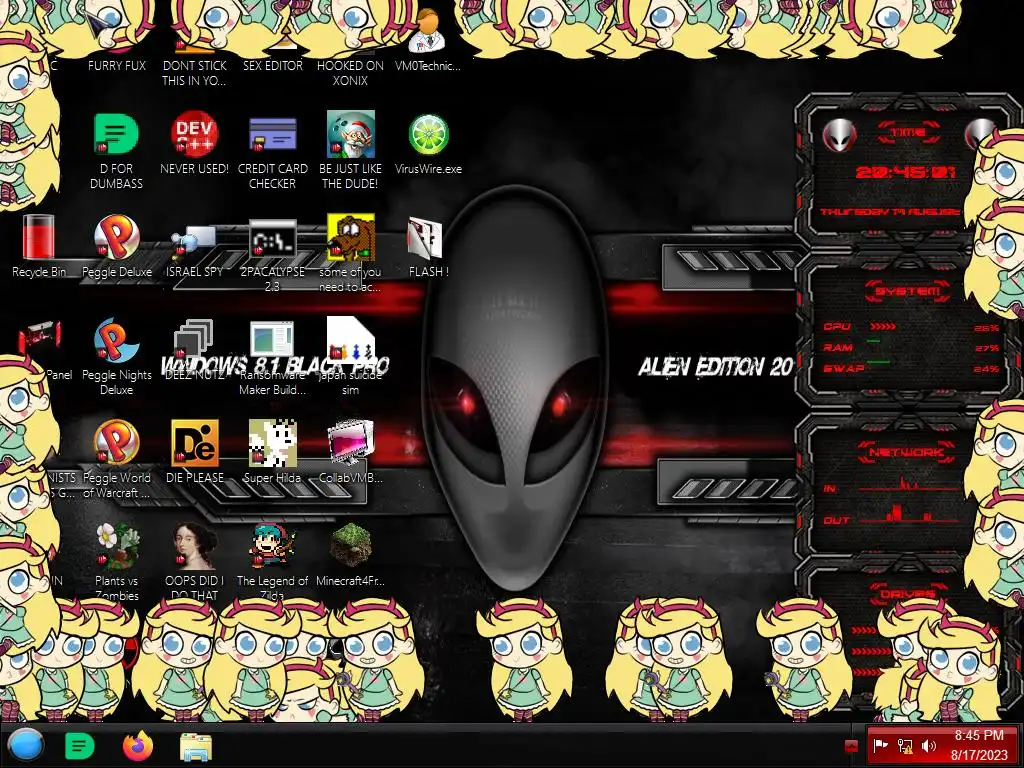The height and width of the screenshot is (768, 1024).
Task: Click the CPU usage row
Action: click(x=910, y=327)
